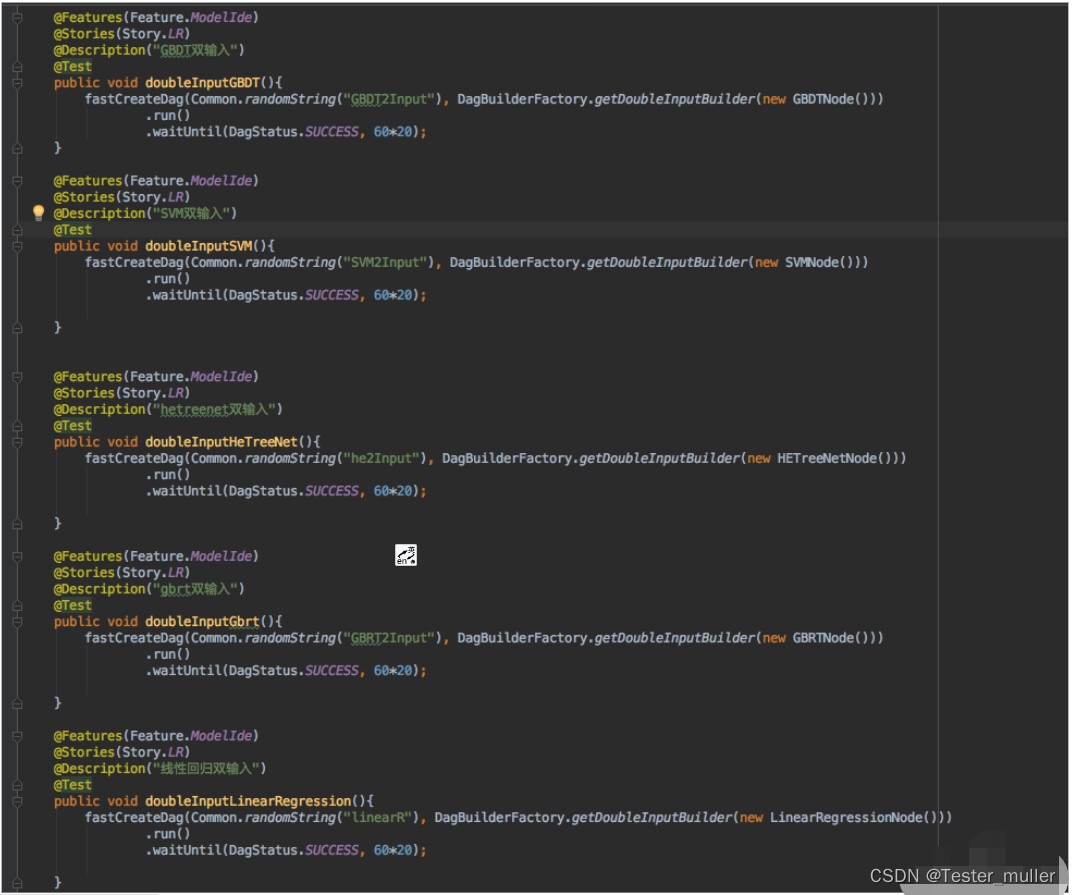
Task: Collapse annotations fold marker above doubleInputLinearRegression
Action: click(18, 737)
